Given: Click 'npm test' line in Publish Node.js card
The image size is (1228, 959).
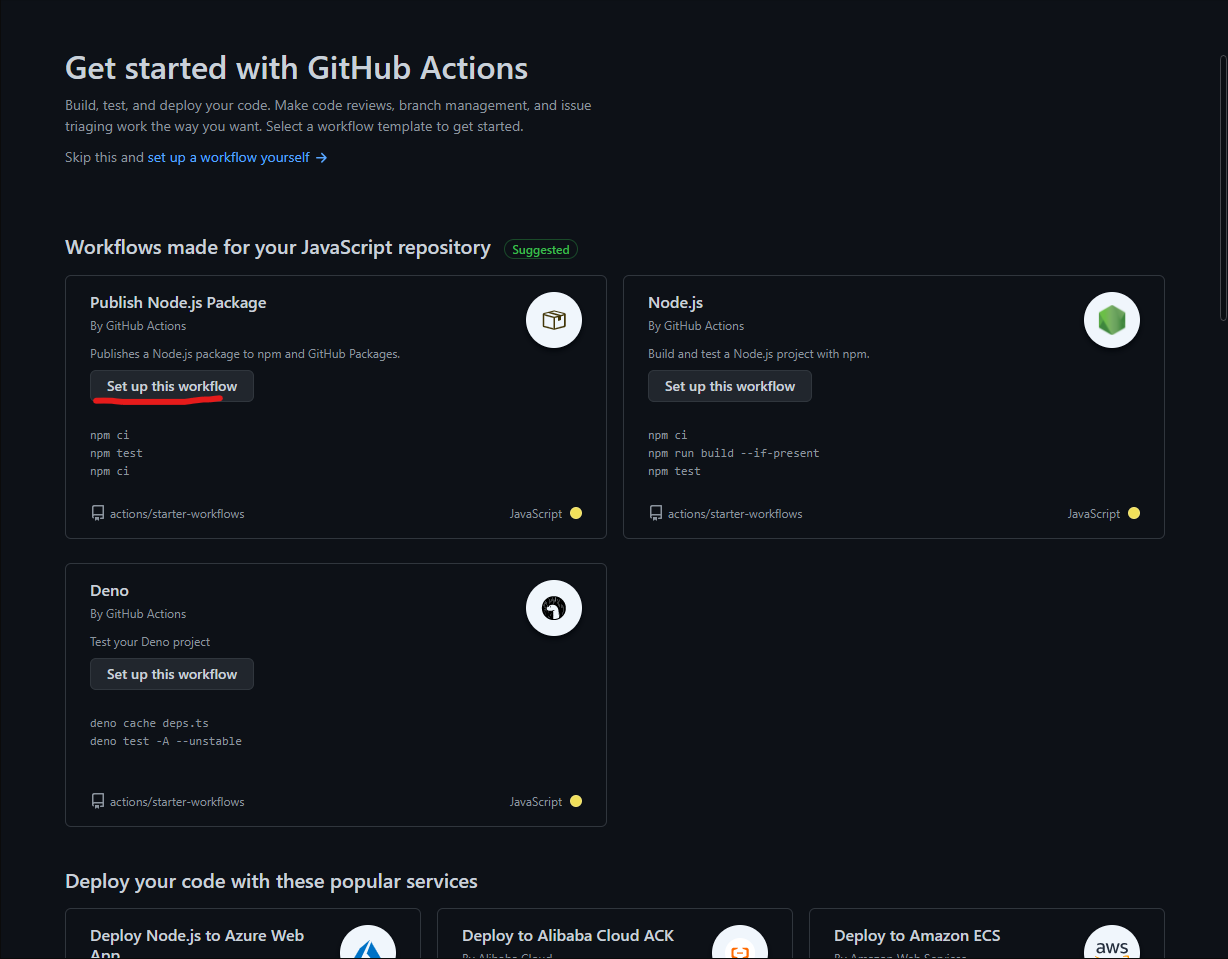Looking at the screenshot, I should (116, 453).
